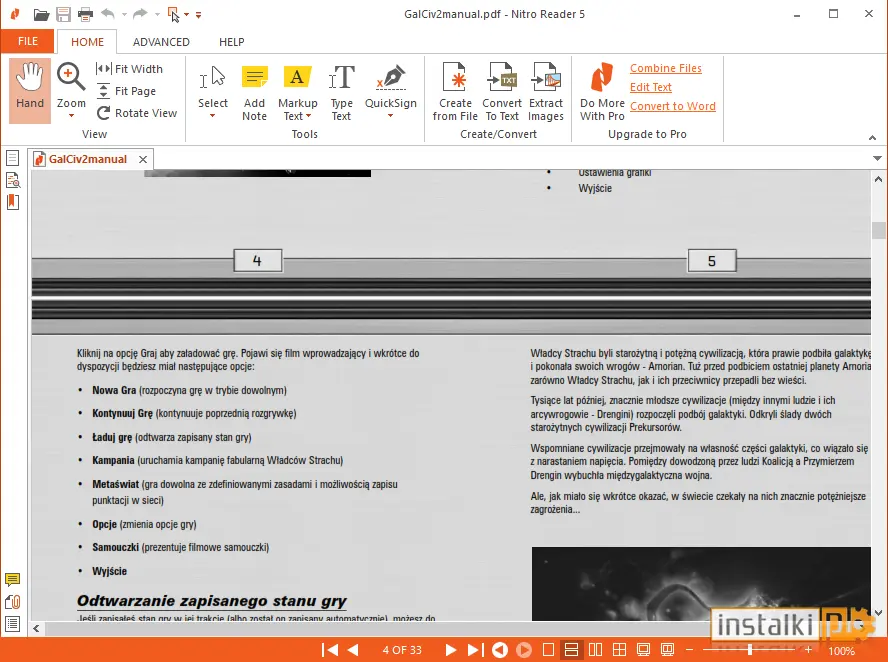Click the scroll up arrow
The width and height of the screenshot is (888, 662).
(x=878, y=180)
